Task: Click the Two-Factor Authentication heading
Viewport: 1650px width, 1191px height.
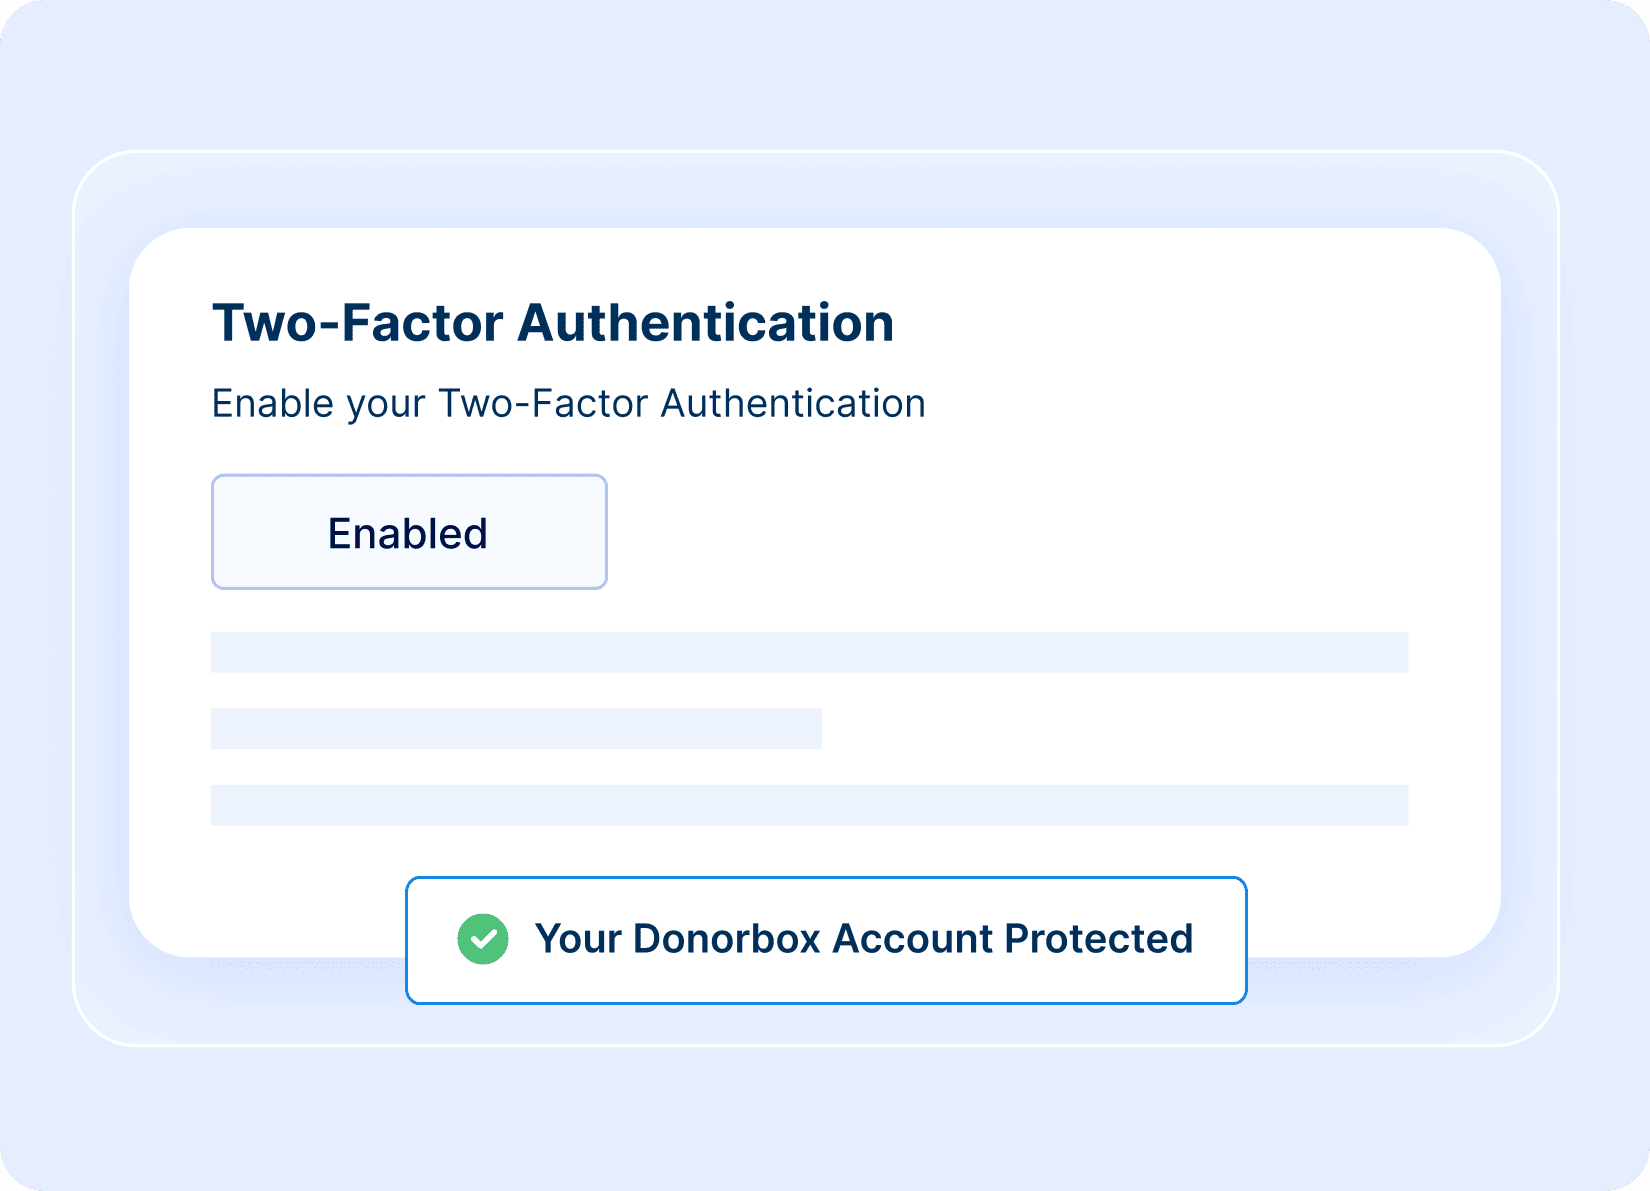Action: click(553, 323)
